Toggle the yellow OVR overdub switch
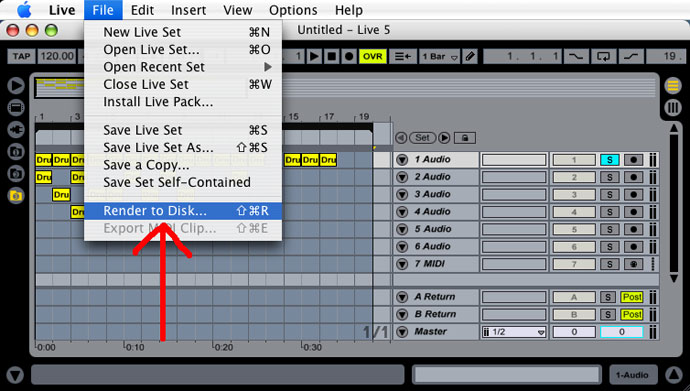This screenshot has width=690, height=391. (x=373, y=56)
